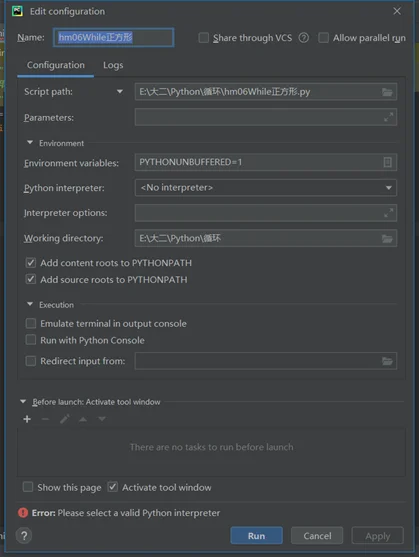419x557 pixels.
Task: Expand the Parameters field editor
Action: [x=388, y=117]
